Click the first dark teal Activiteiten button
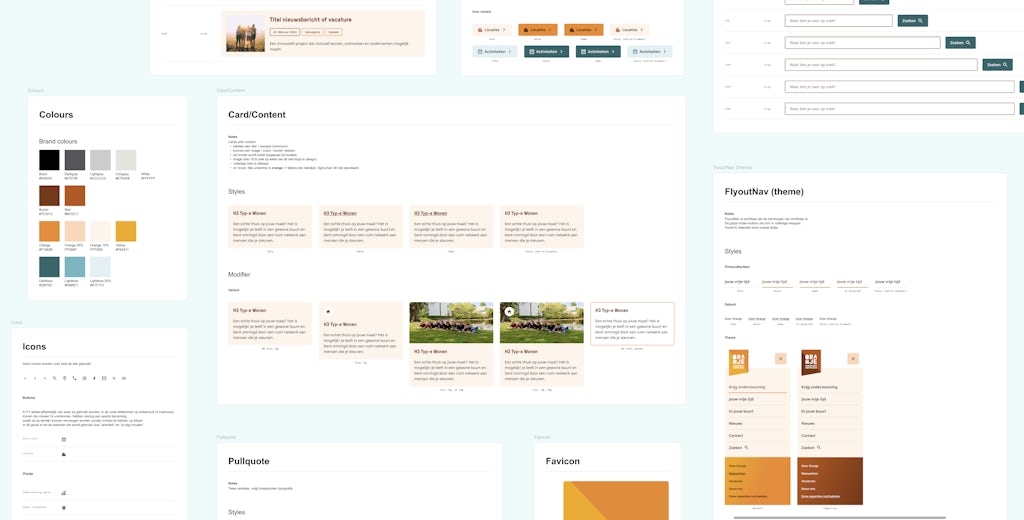Screen dimensions: 1024x520 [546, 51]
